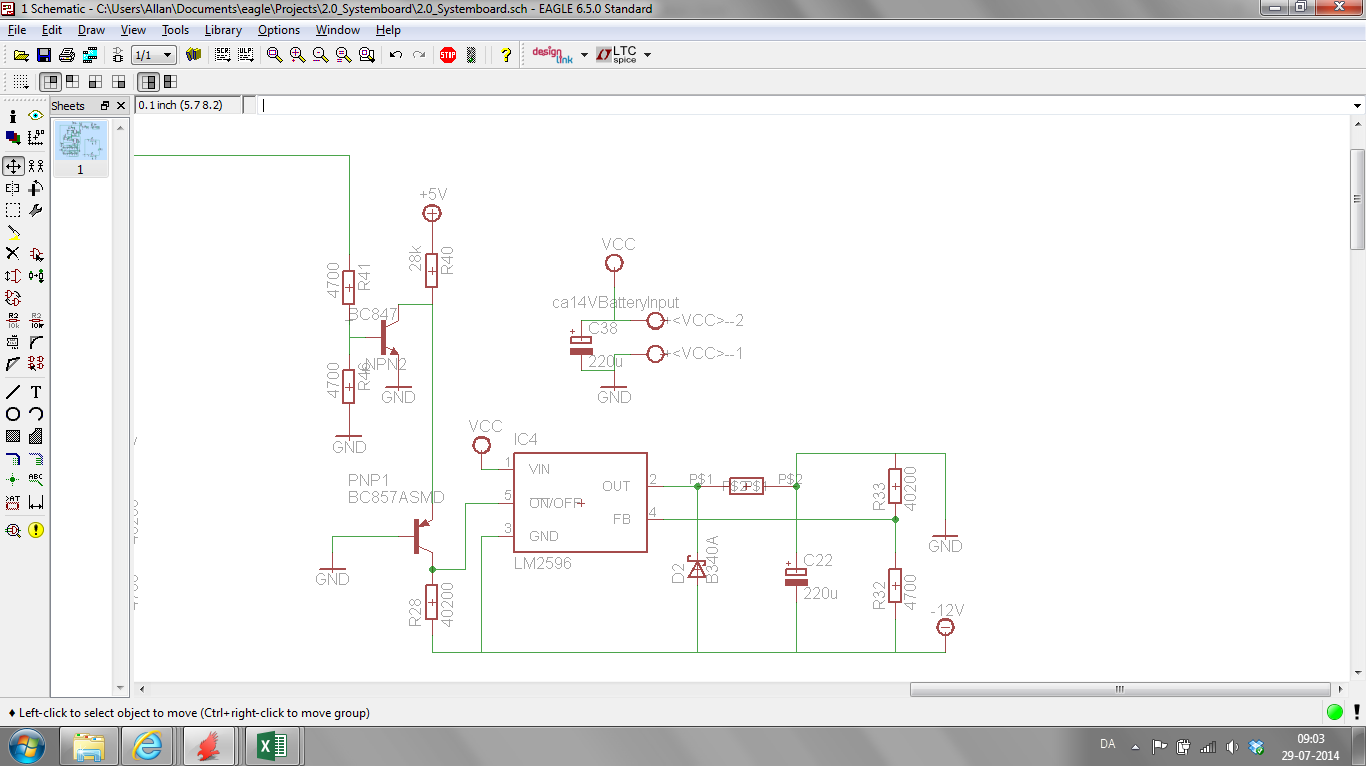The height and width of the screenshot is (768, 1366).
Task: Open Excel from the taskbar
Action: click(272, 746)
